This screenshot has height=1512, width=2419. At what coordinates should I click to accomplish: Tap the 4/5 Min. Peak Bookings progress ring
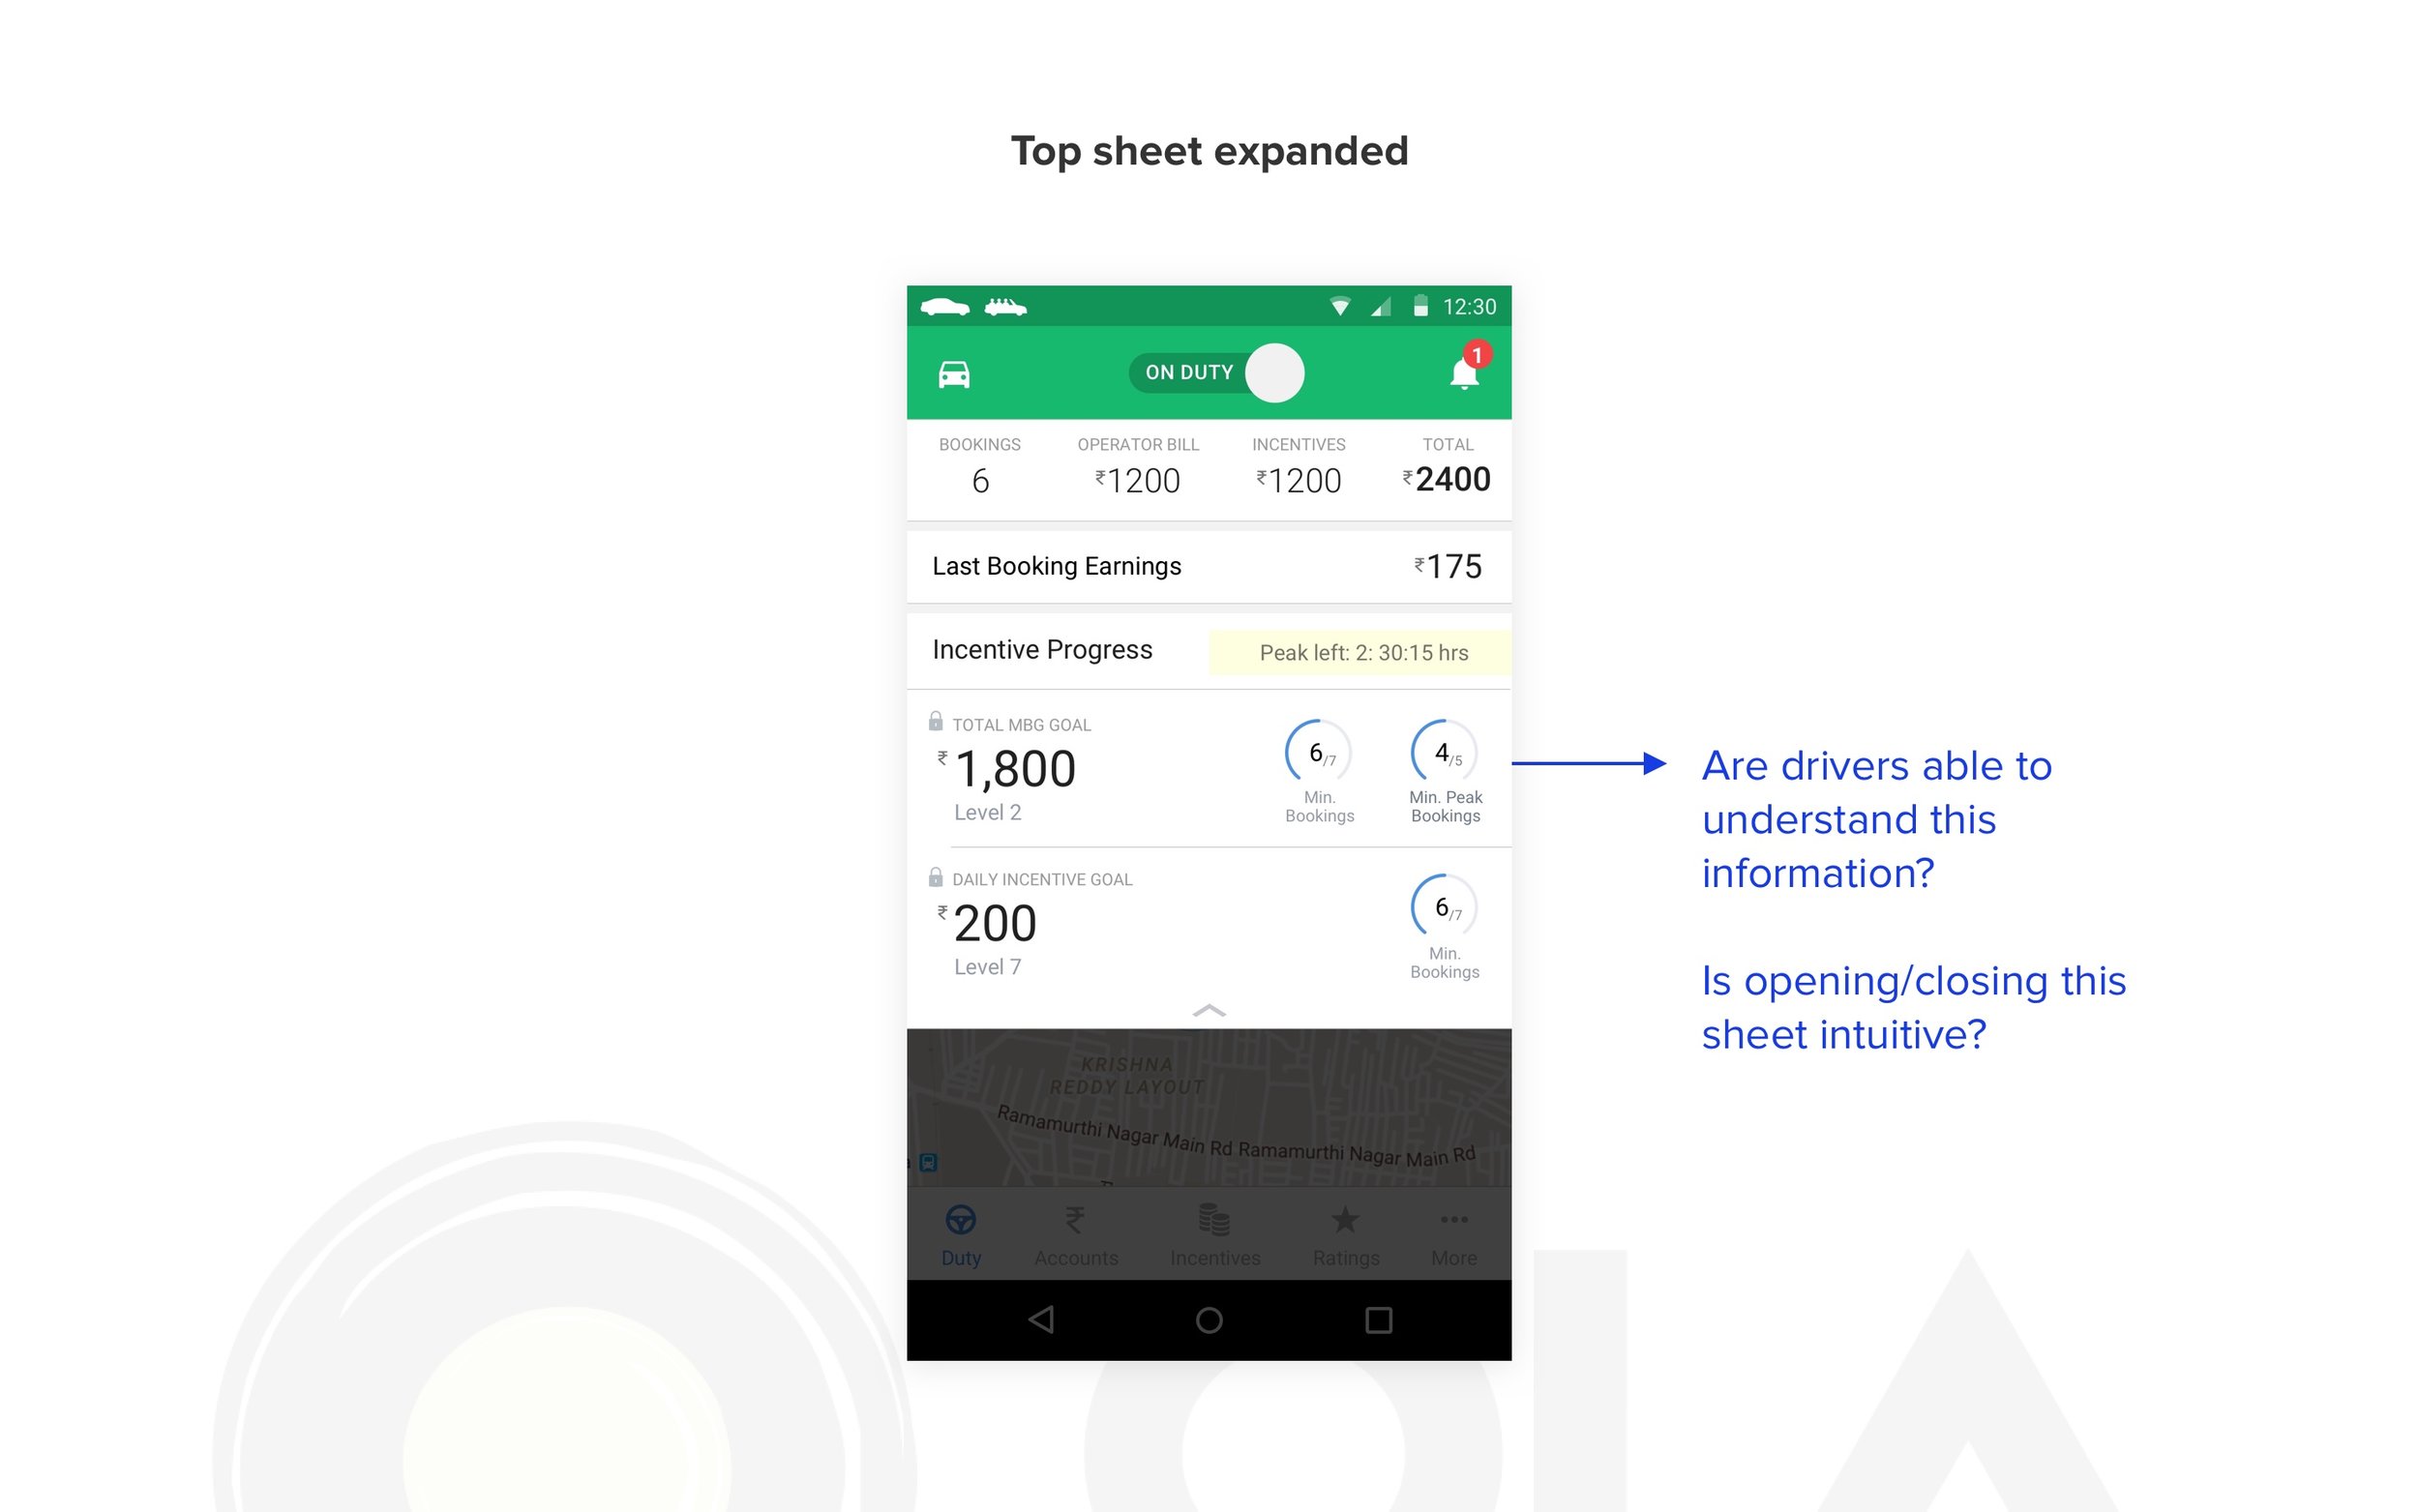pos(1445,753)
